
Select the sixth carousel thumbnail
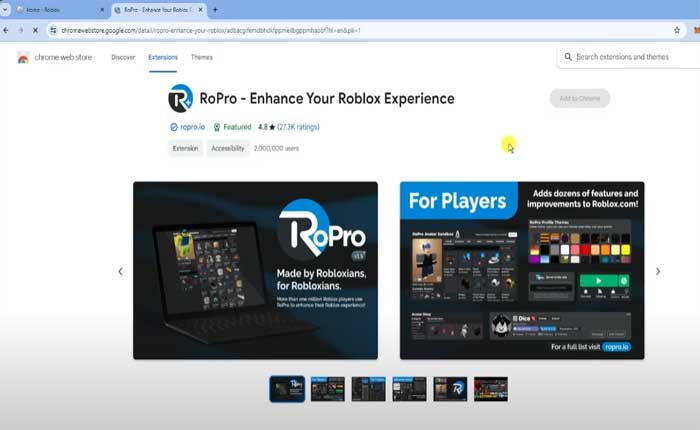coord(491,388)
